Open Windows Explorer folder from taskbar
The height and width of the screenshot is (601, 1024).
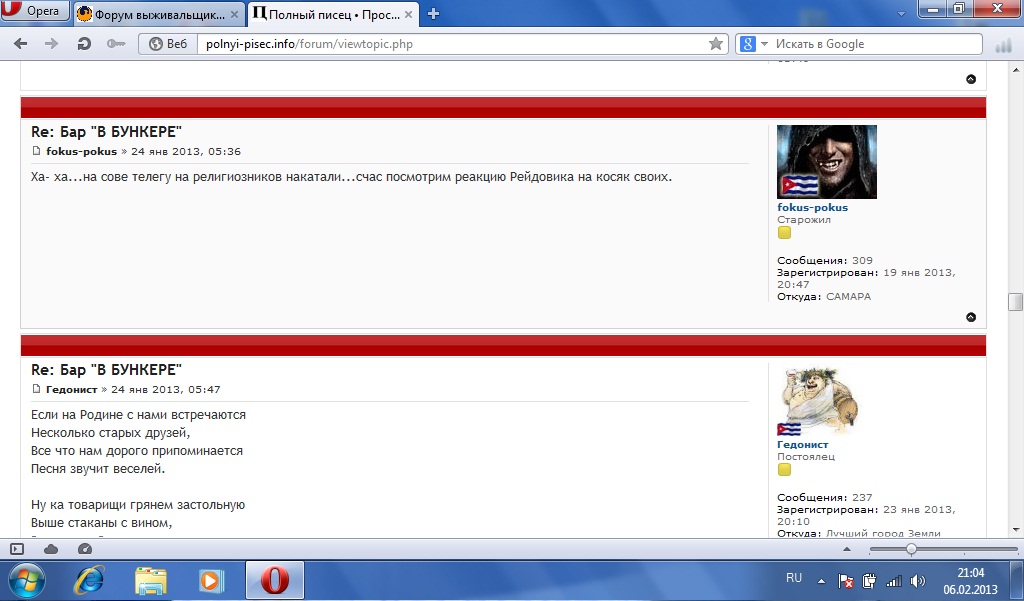tap(150, 580)
